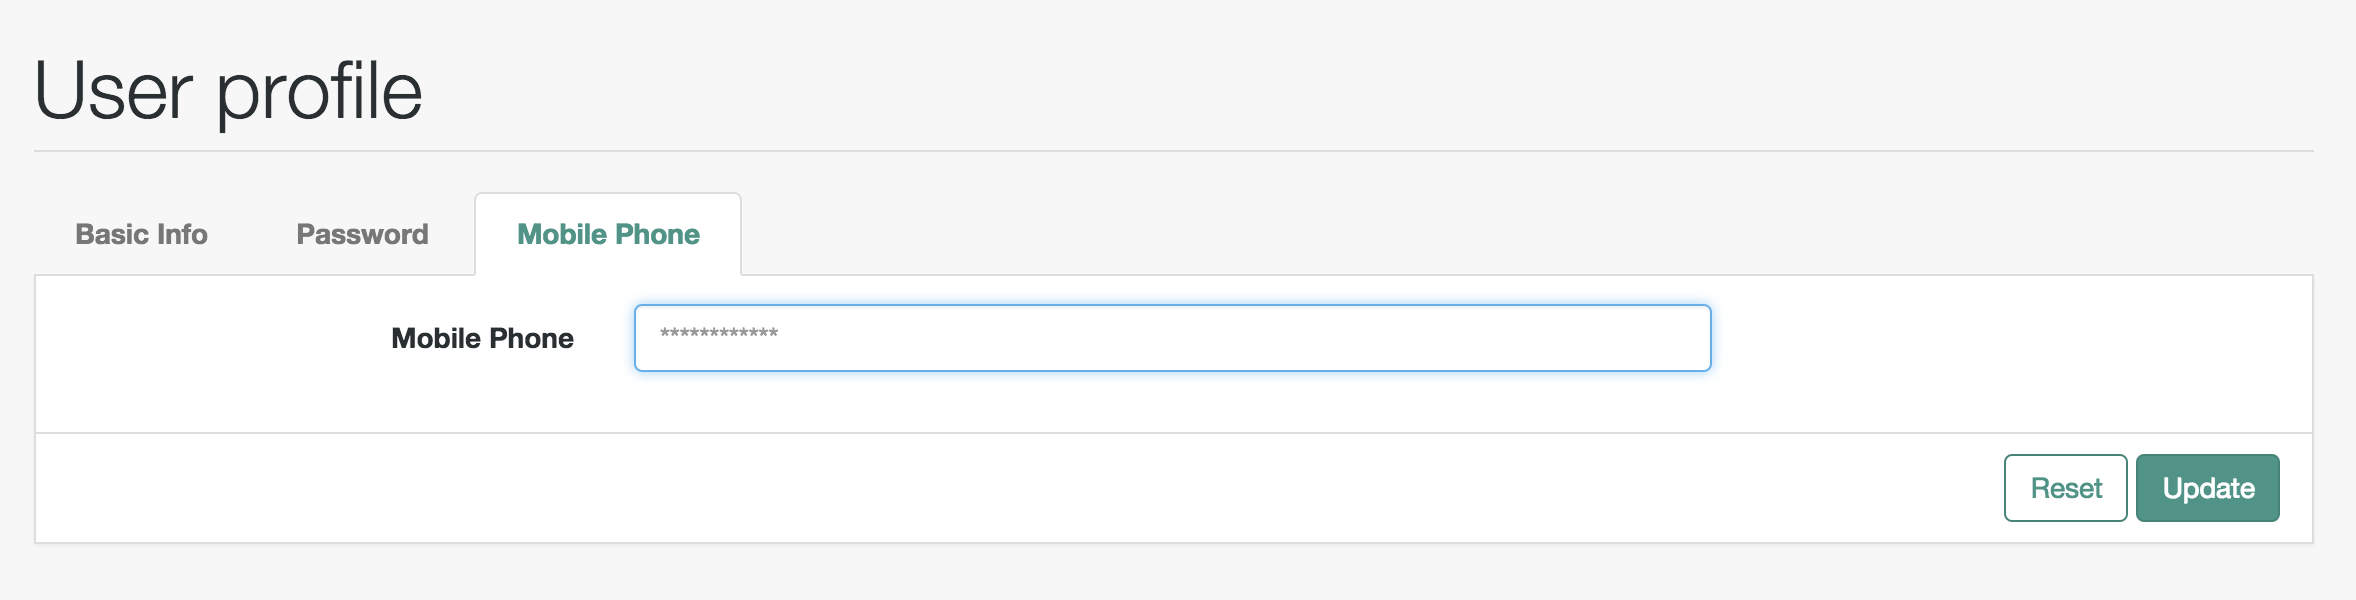Open the Password tab

[x=362, y=234]
